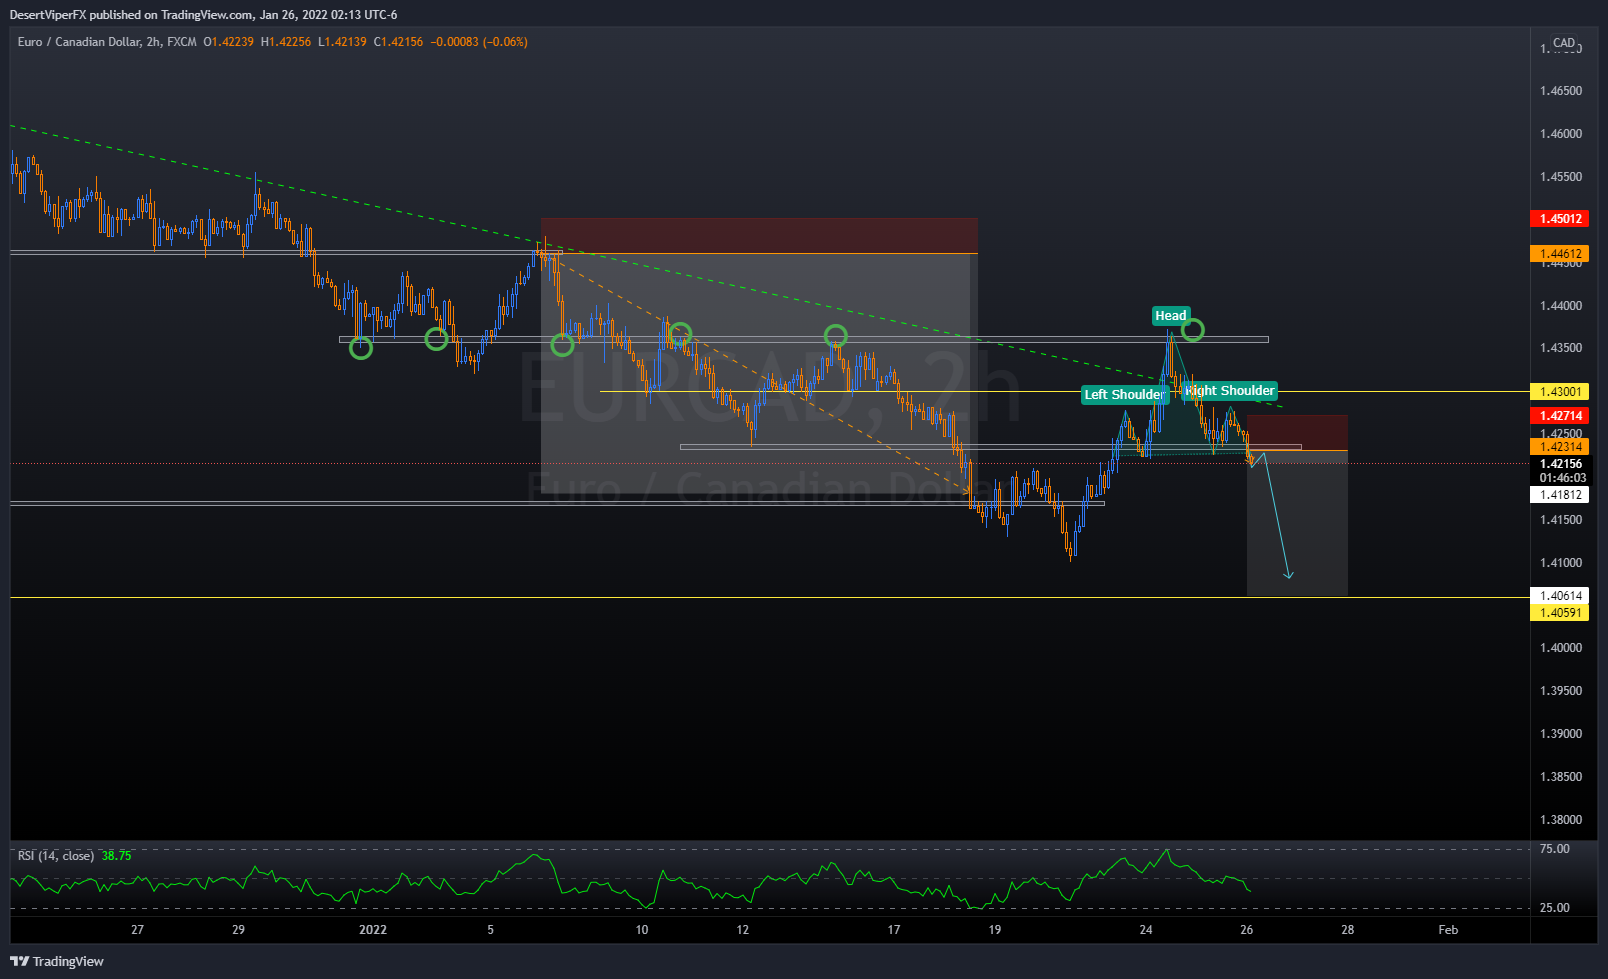Select the red 1.45012 price label

tap(1560, 218)
